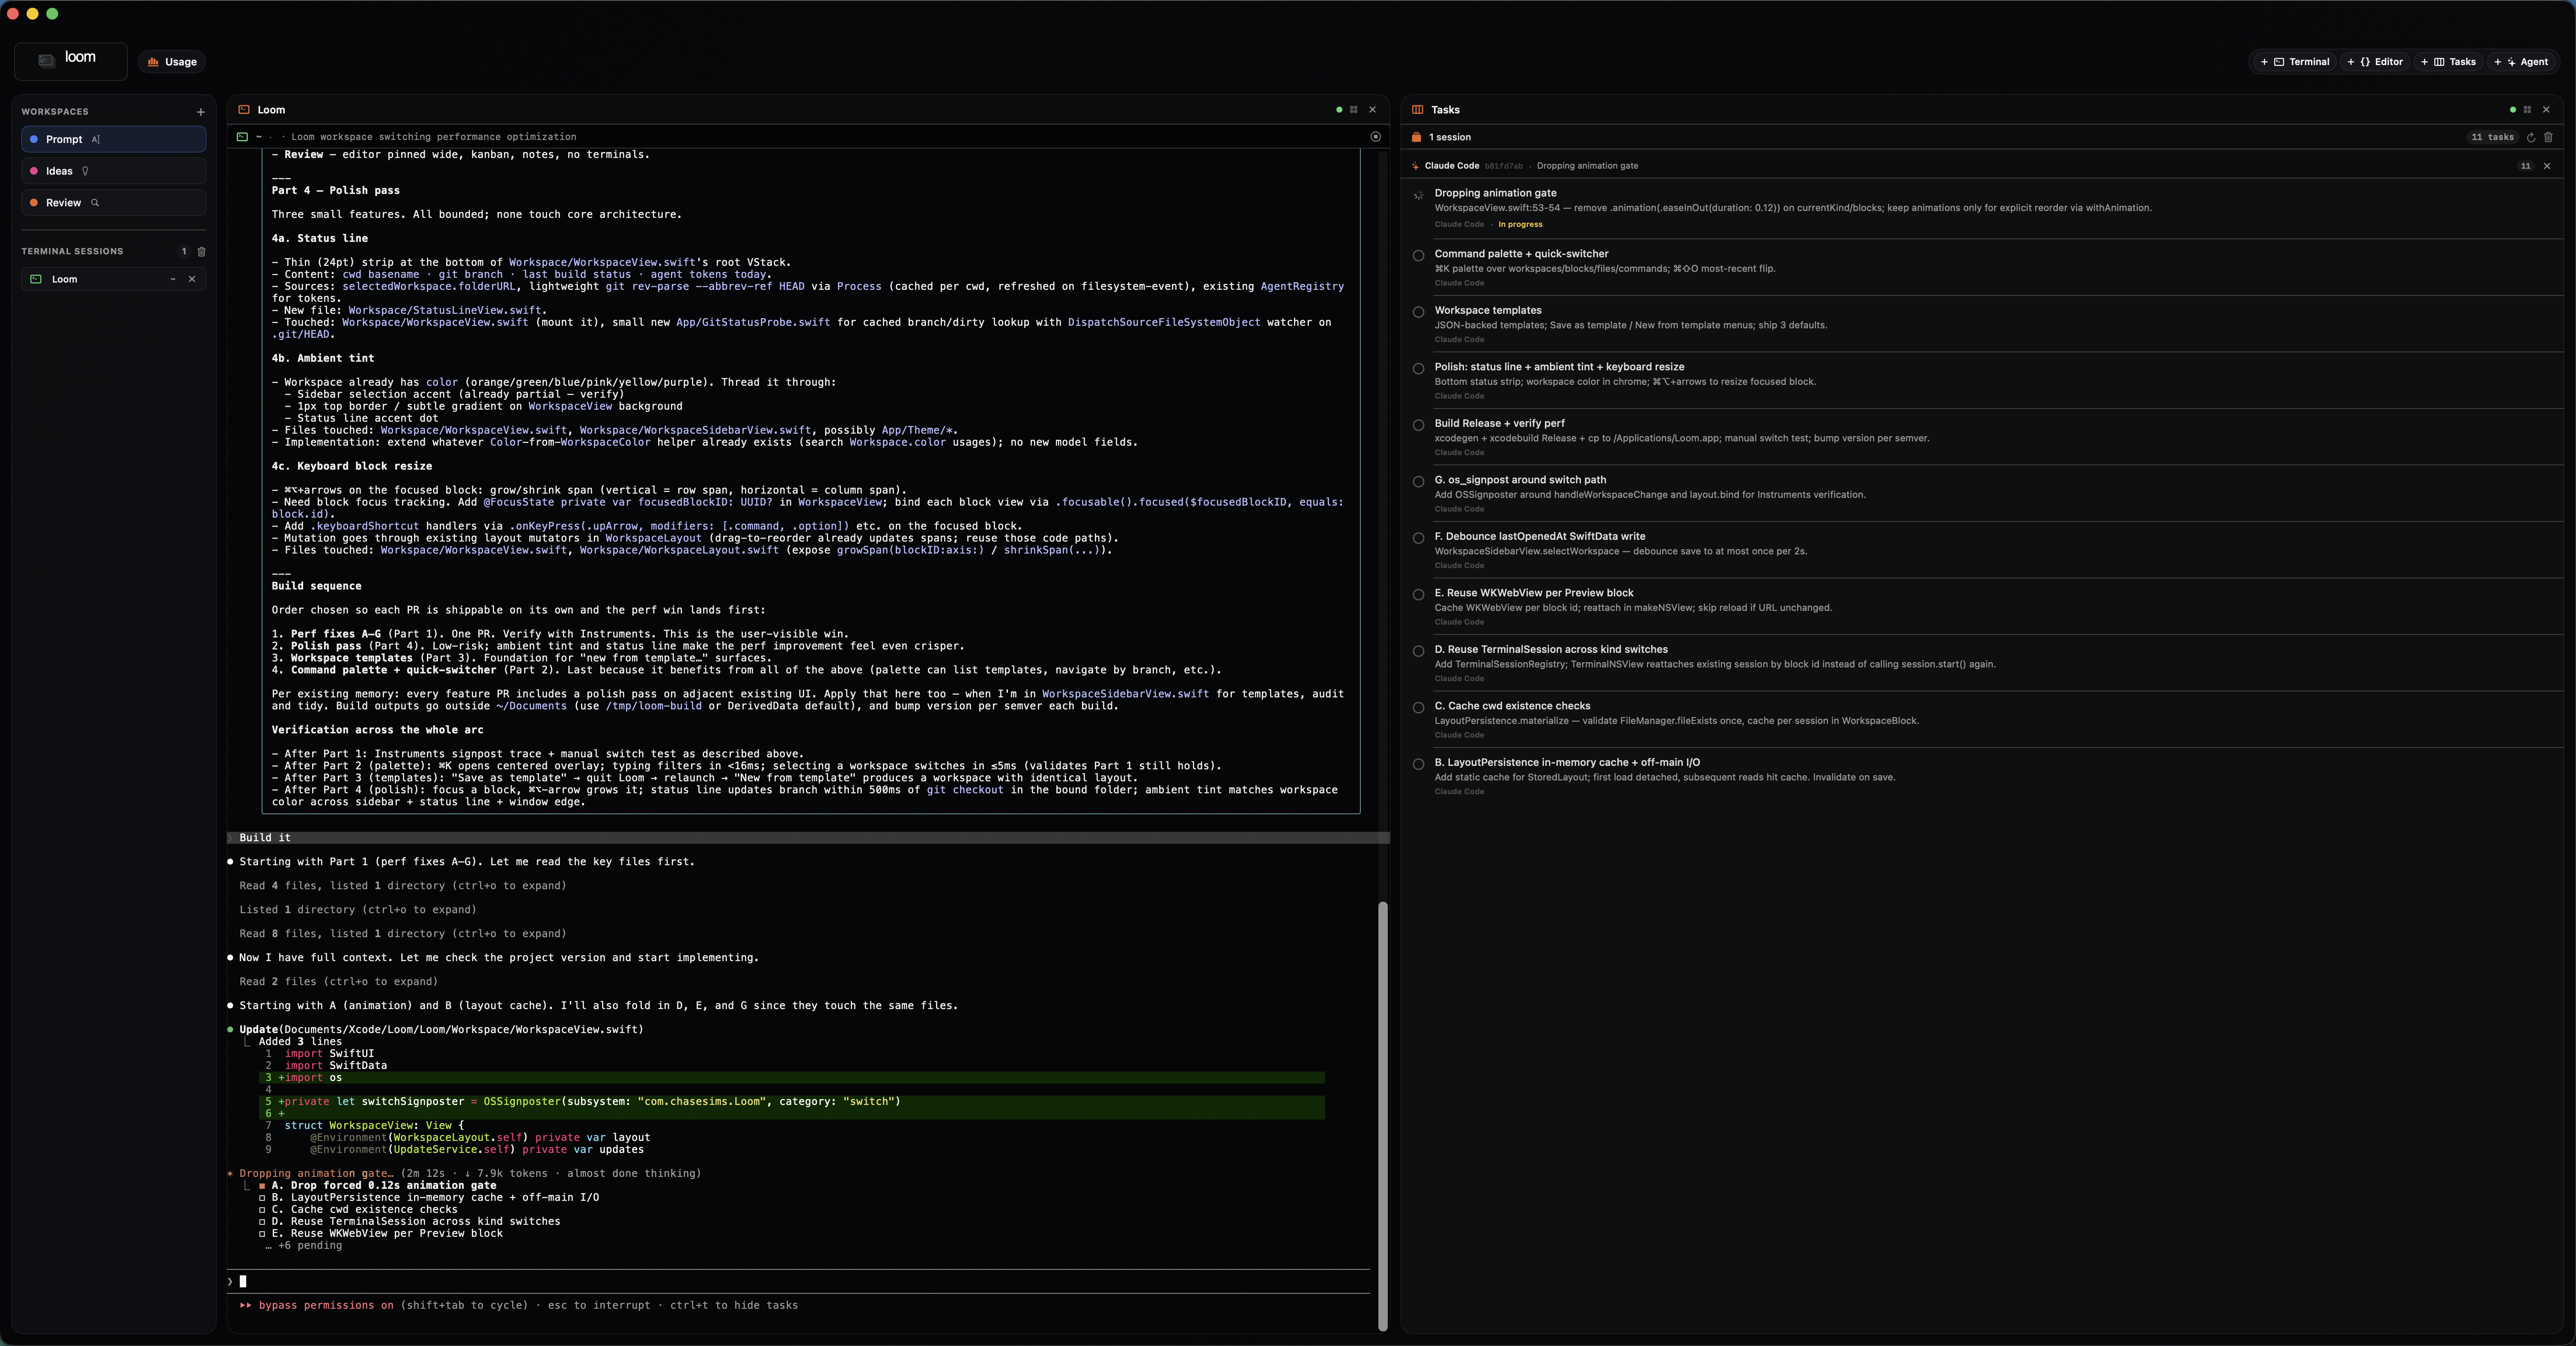
Task: Add a new Editor block
Action: pyautogui.click(x=2375, y=62)
